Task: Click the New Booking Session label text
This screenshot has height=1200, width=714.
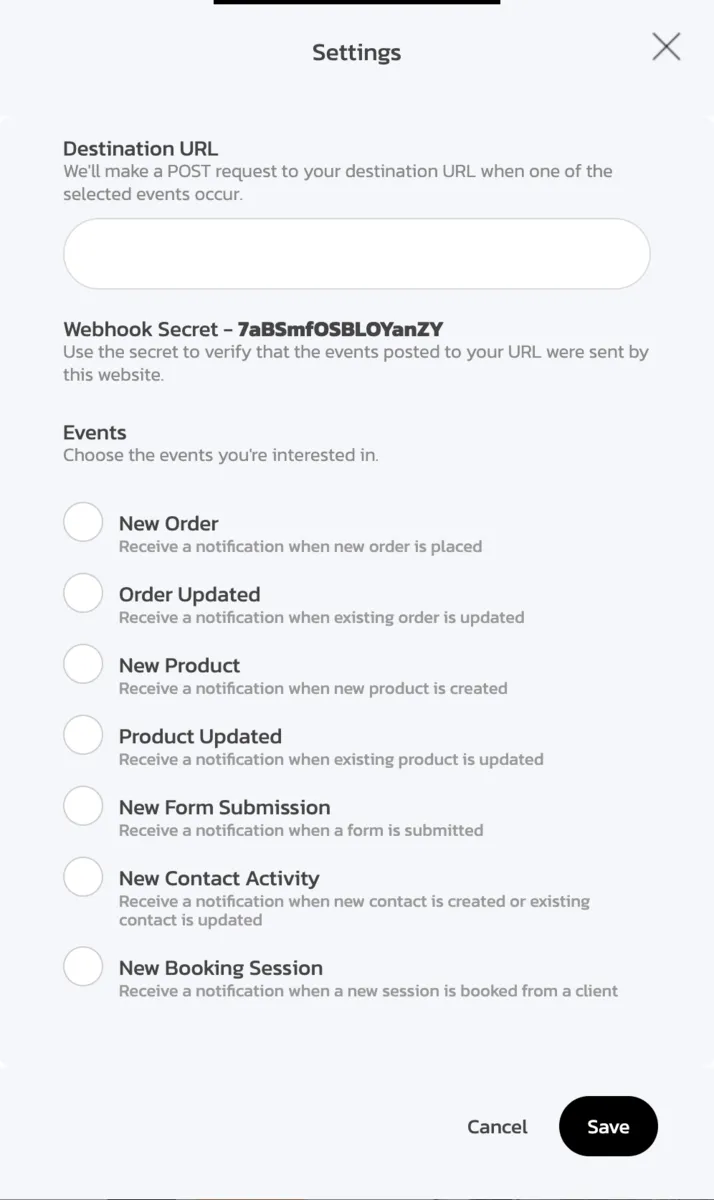Action: (220, 968)
